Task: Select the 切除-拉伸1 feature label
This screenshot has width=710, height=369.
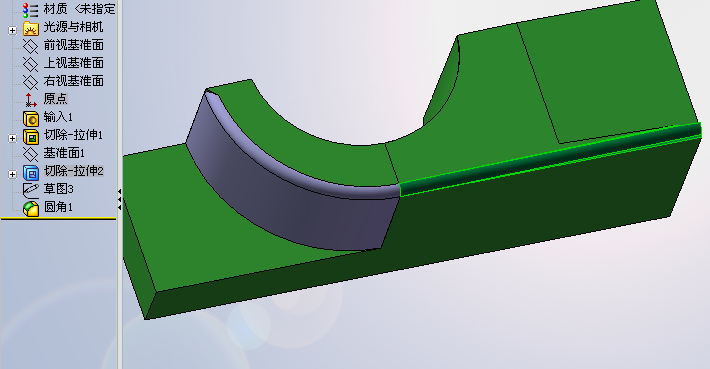Action: 73,135
